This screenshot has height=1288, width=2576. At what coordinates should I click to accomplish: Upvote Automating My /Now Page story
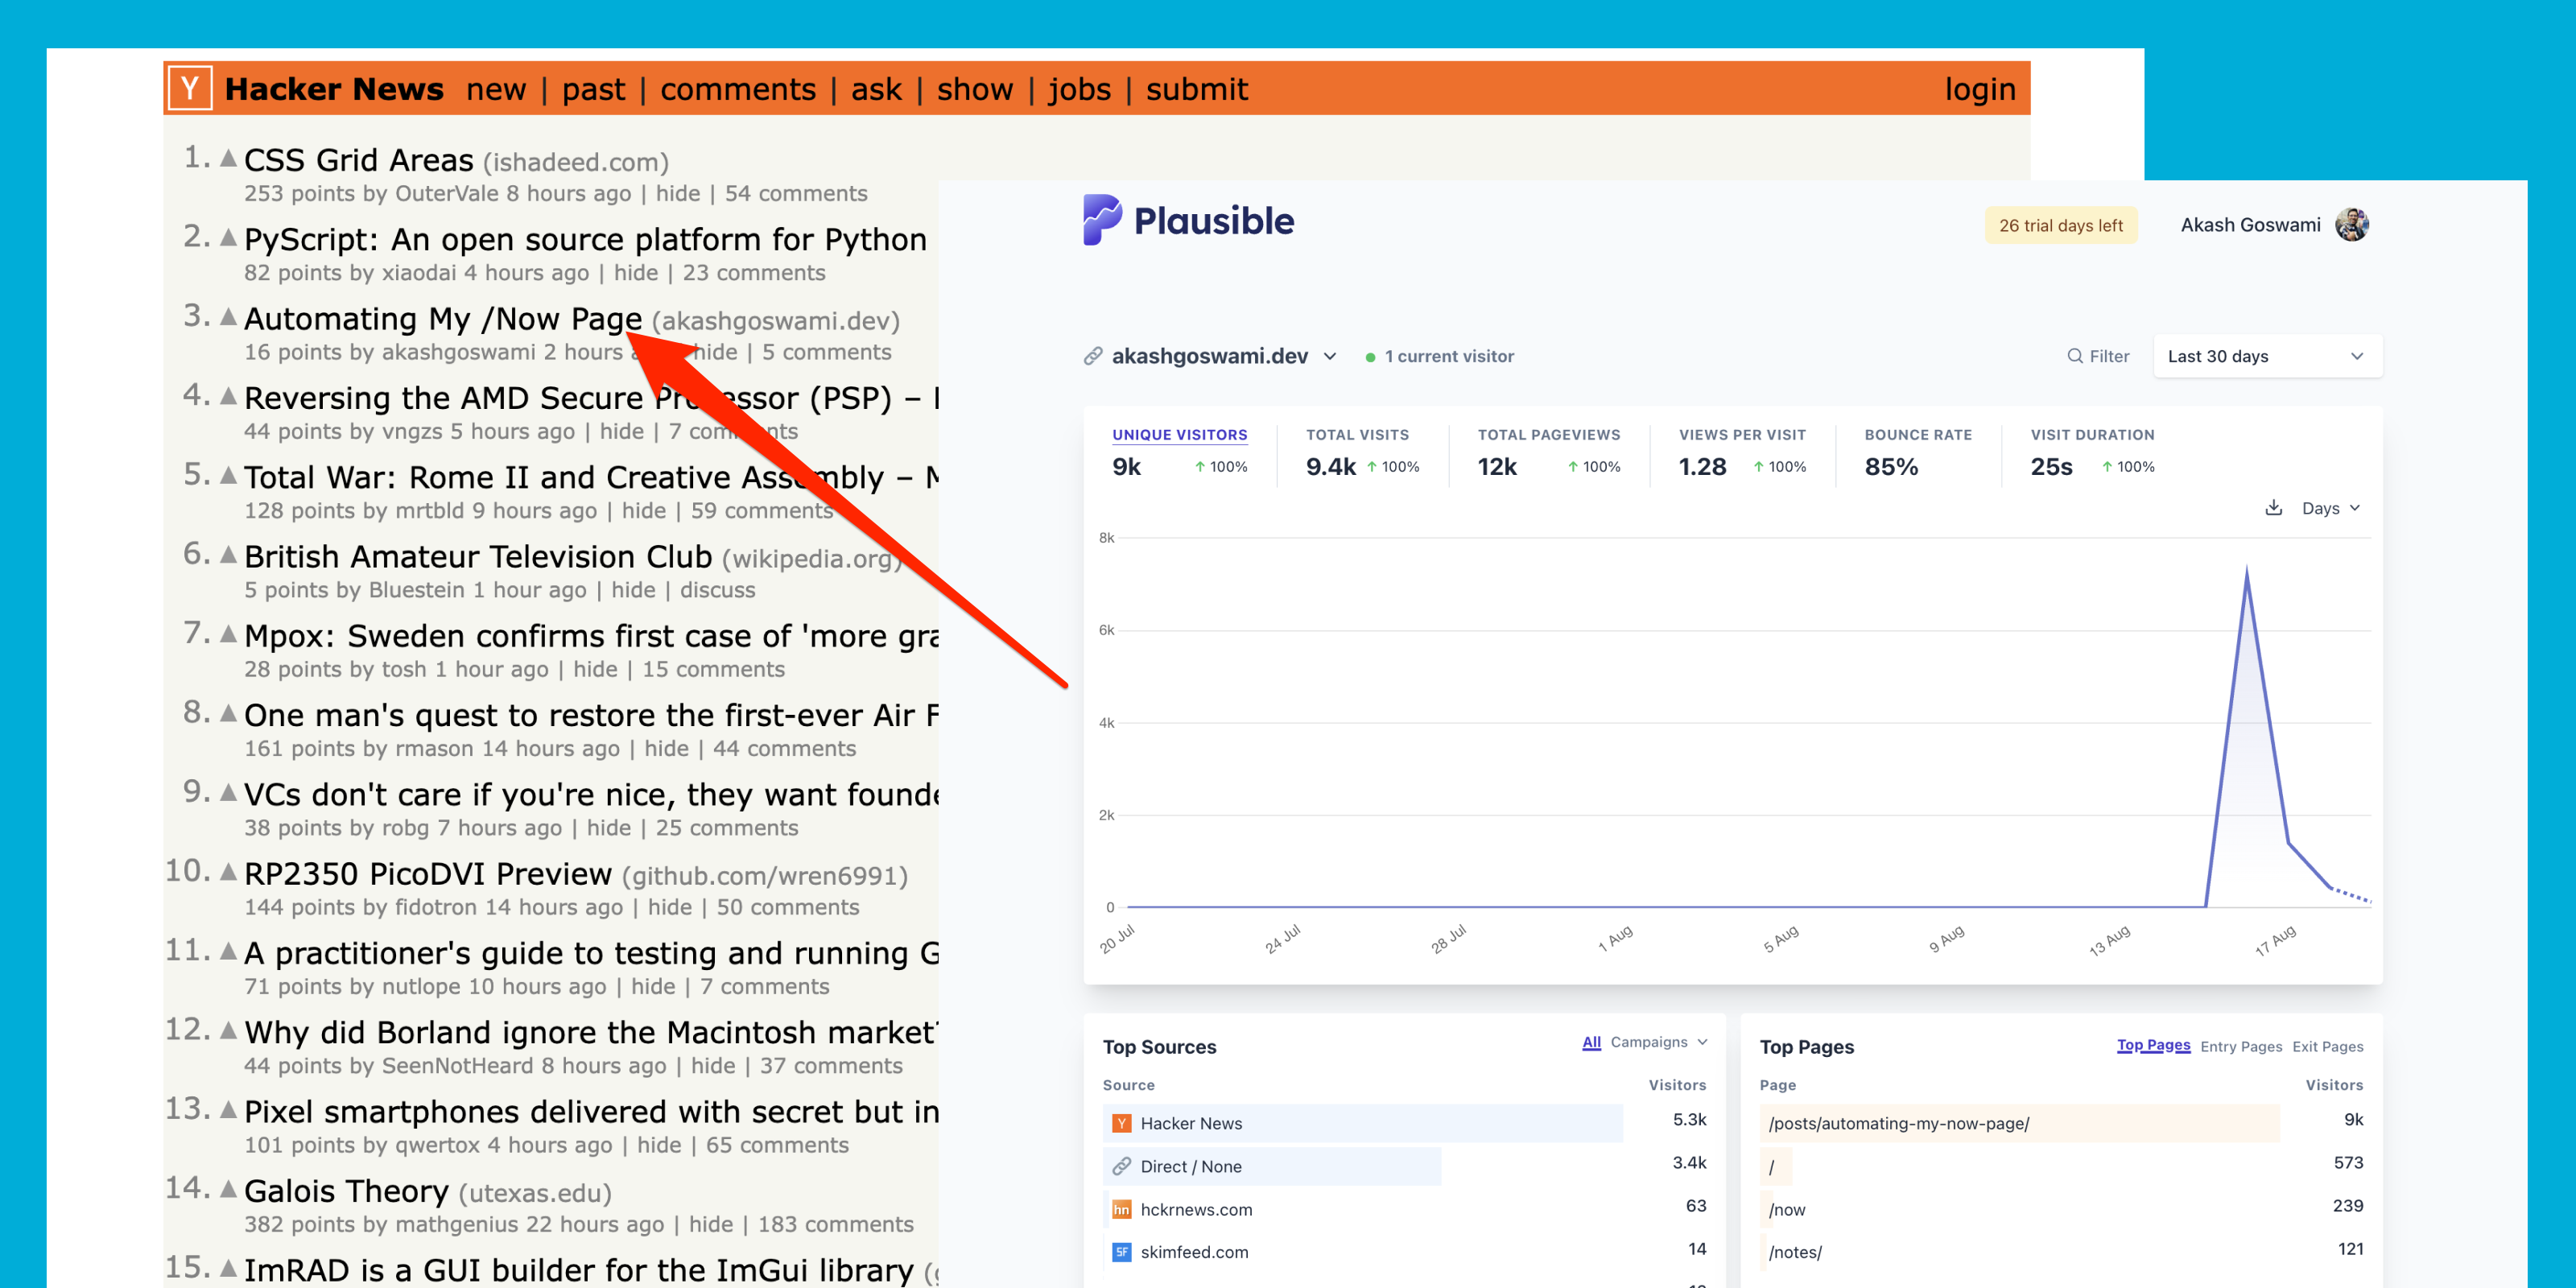click(228, 317)
